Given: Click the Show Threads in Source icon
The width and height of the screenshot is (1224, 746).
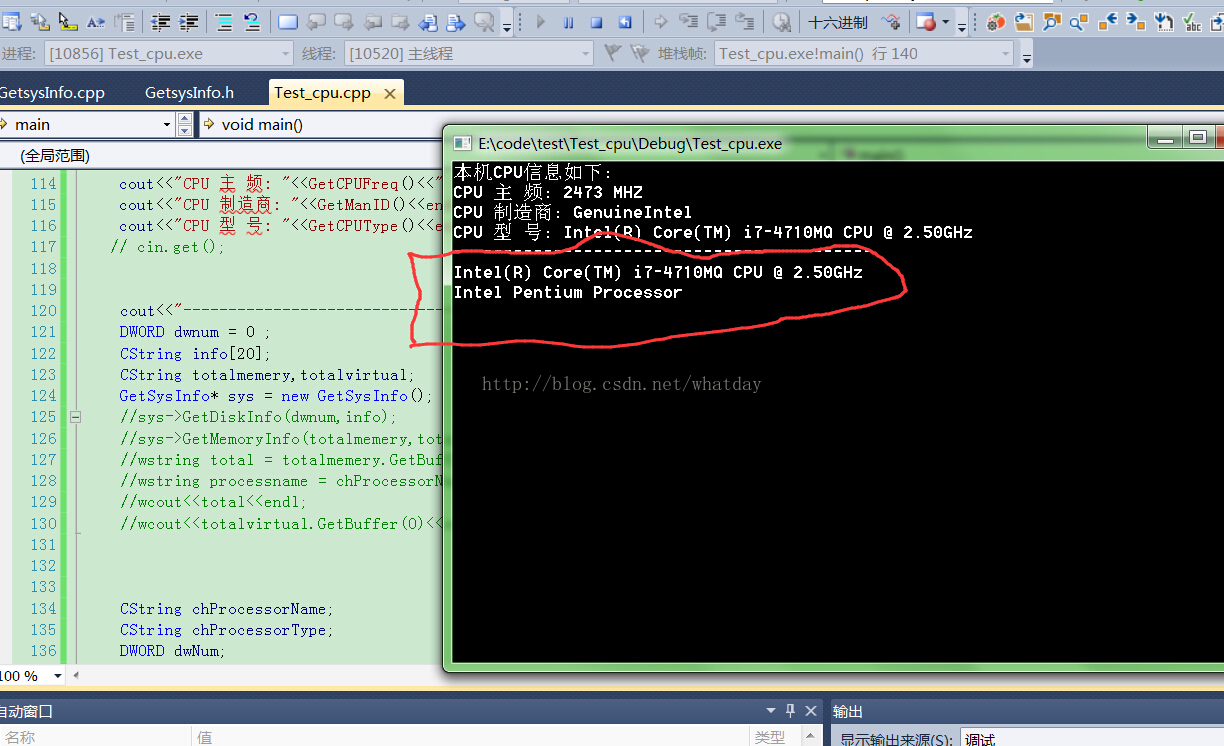Looking at the screenshot, I should pyautogui.click(x=890, y=22).
